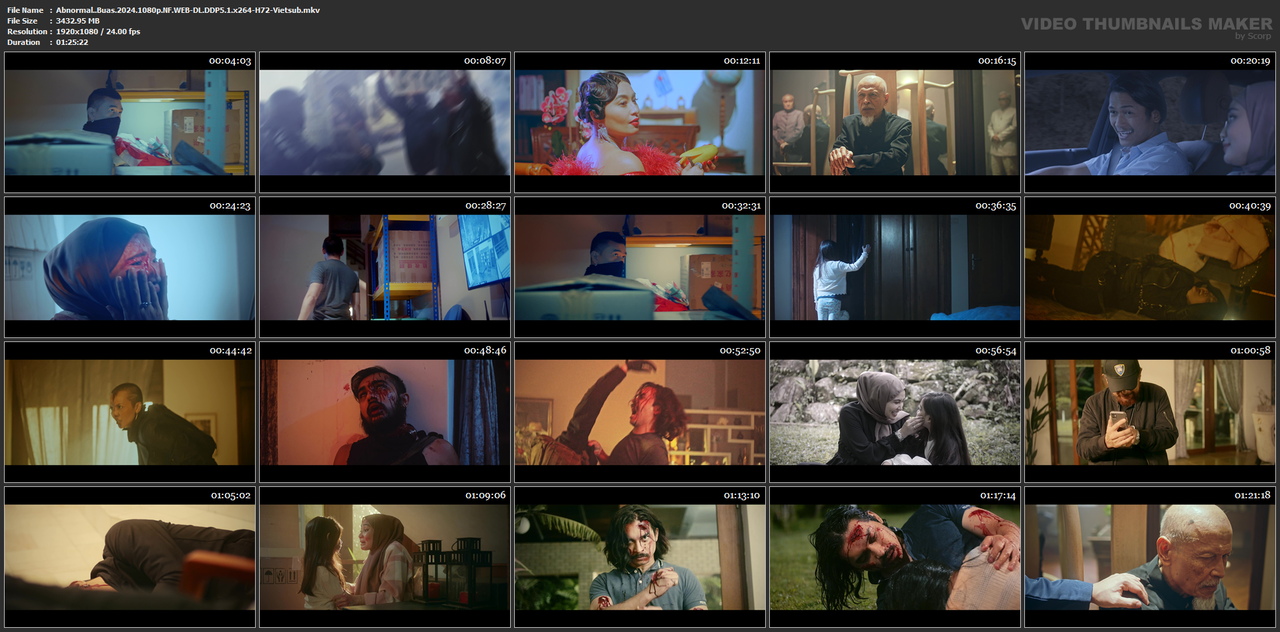Click the 00:40:39 timestamp label

pyautogui.click(x=1250, y=206)
